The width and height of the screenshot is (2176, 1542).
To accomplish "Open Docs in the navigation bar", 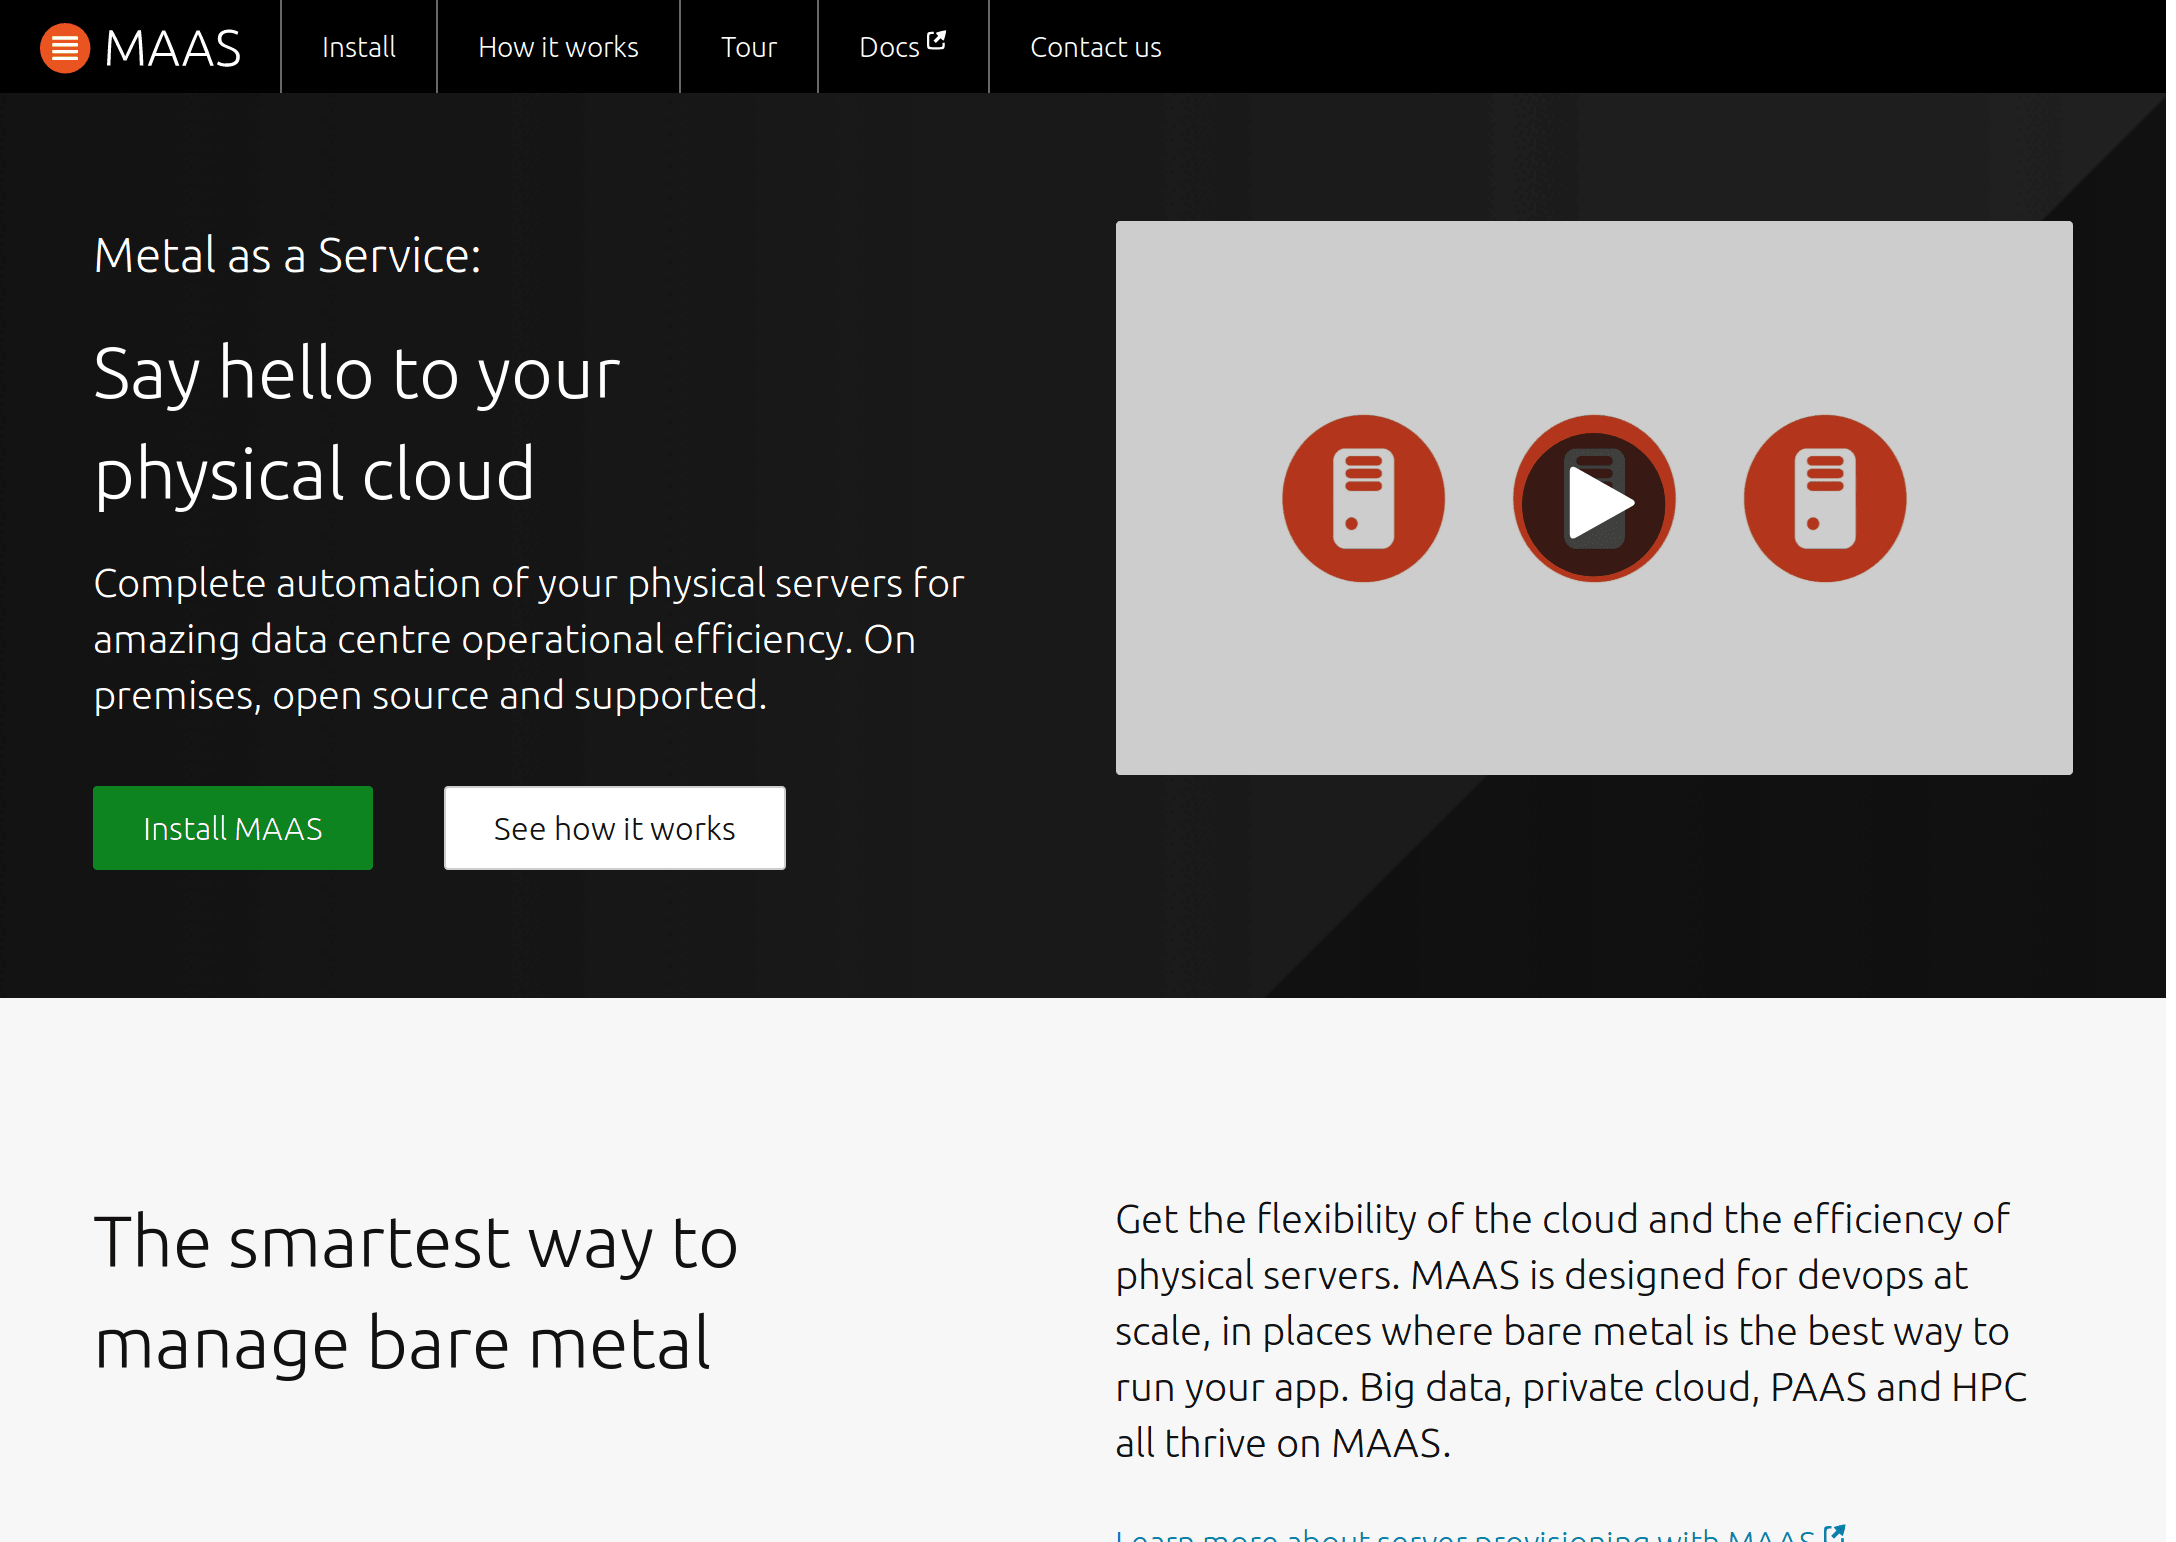I will pyautogui.click(x=889, y=47).
